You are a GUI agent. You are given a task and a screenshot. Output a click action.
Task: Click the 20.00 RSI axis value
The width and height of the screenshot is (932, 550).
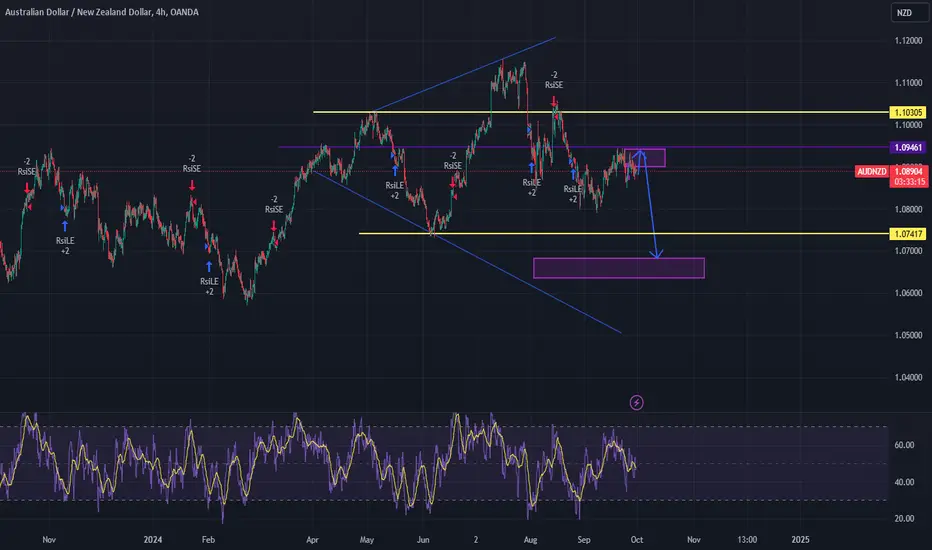[904, 519]
